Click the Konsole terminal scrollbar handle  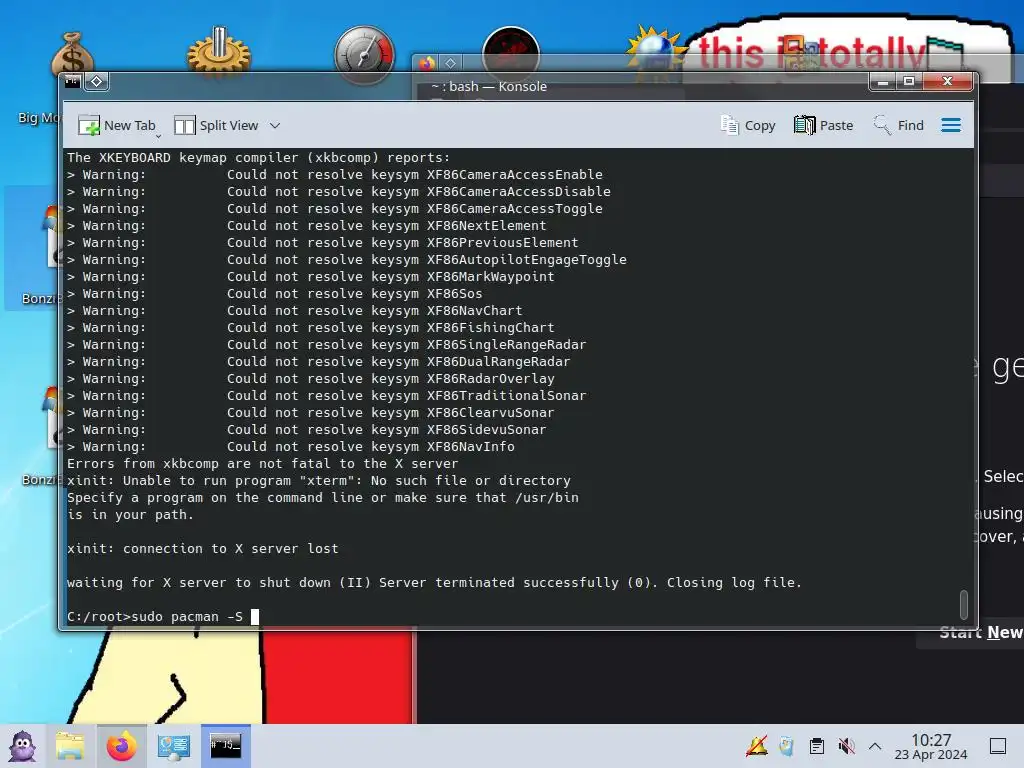963,604
